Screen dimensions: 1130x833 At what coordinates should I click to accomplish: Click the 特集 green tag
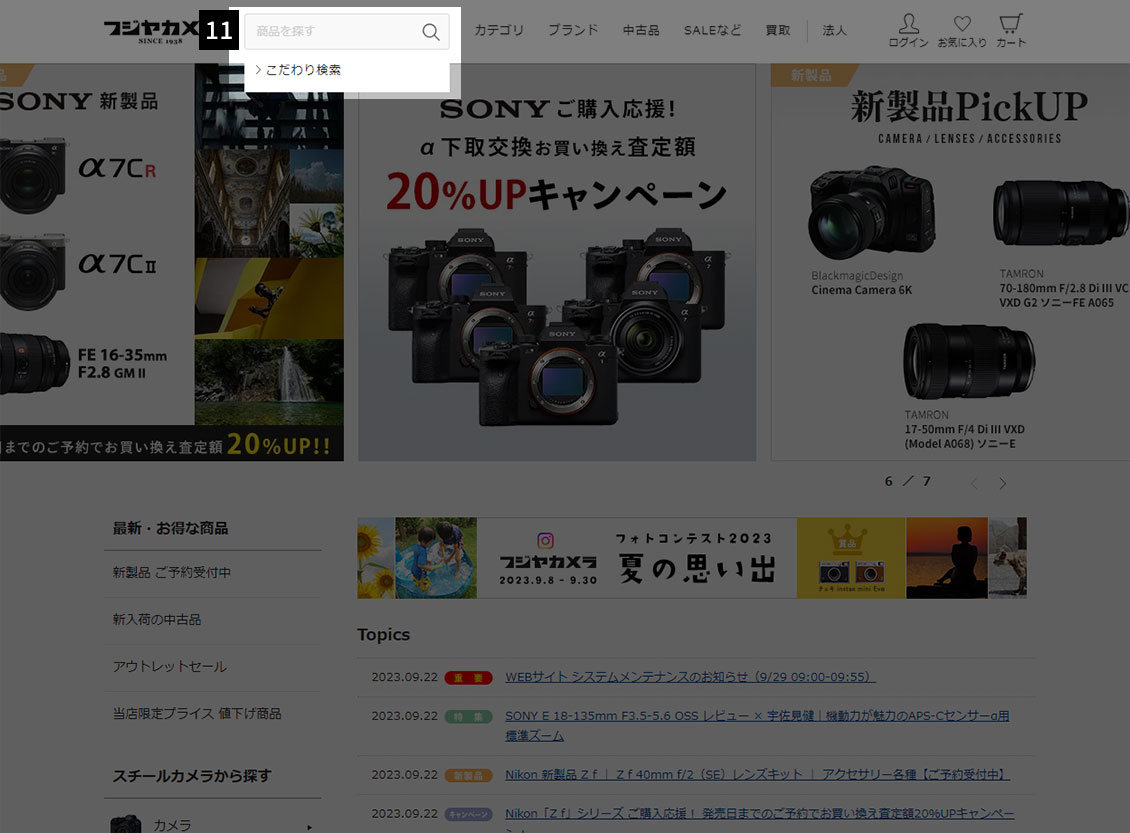click(468, 716)
